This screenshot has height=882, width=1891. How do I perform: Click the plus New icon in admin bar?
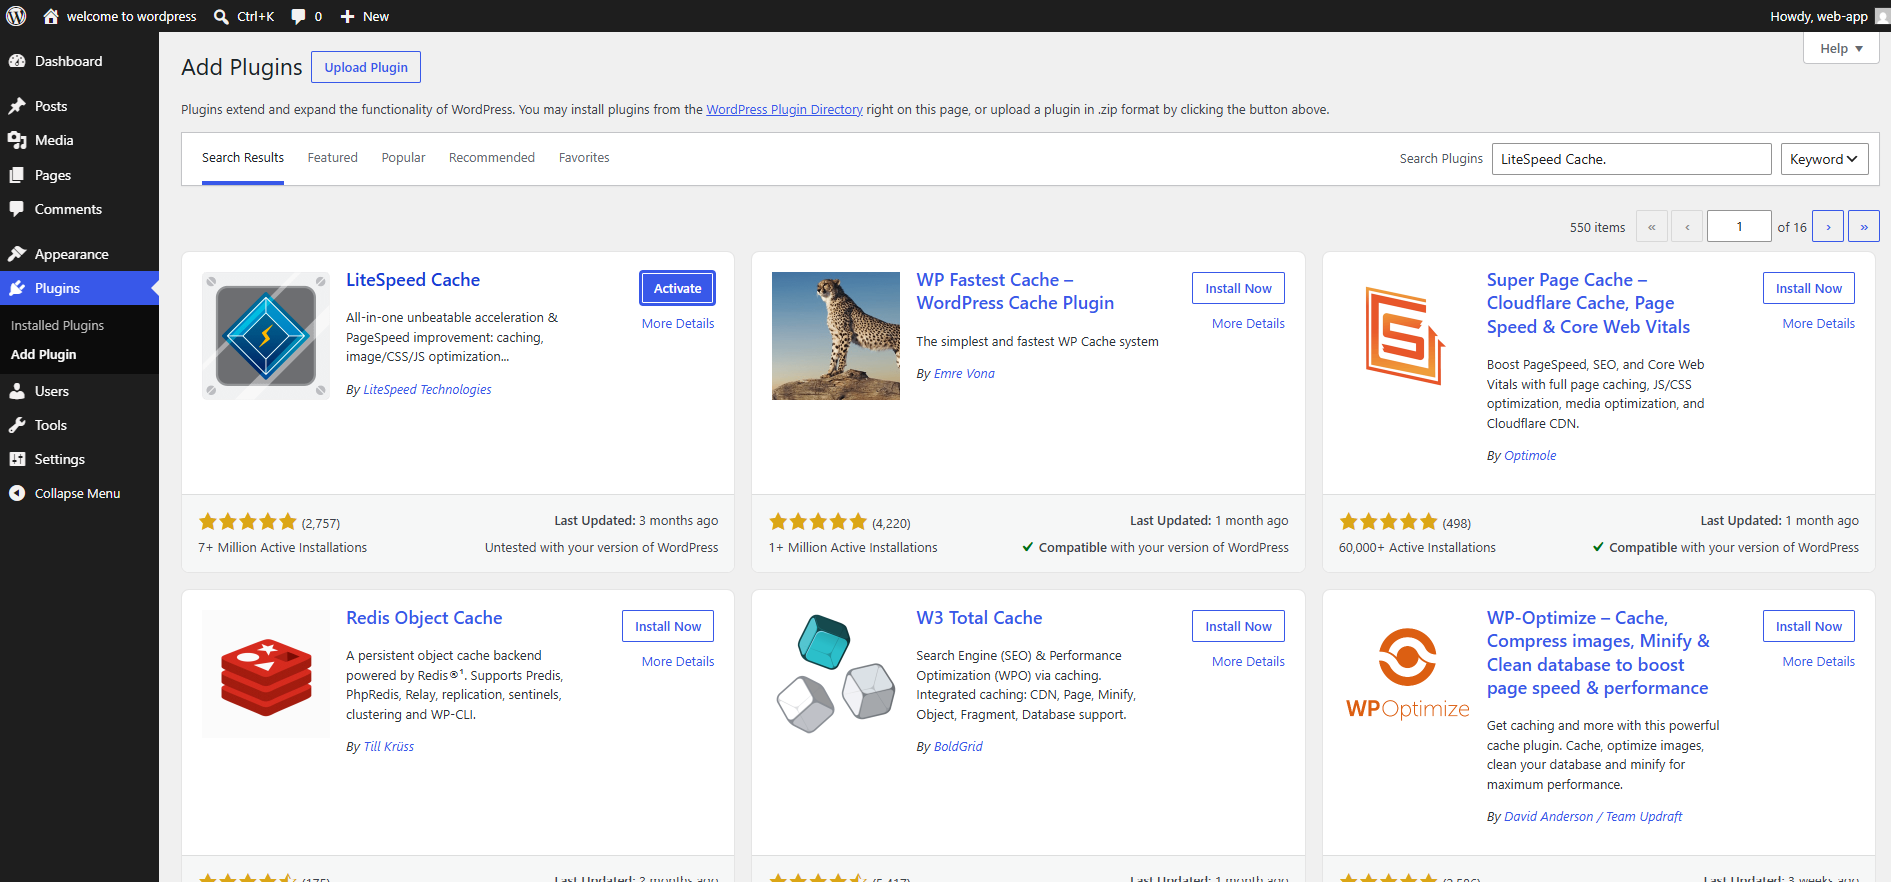(x=347, y=17)
